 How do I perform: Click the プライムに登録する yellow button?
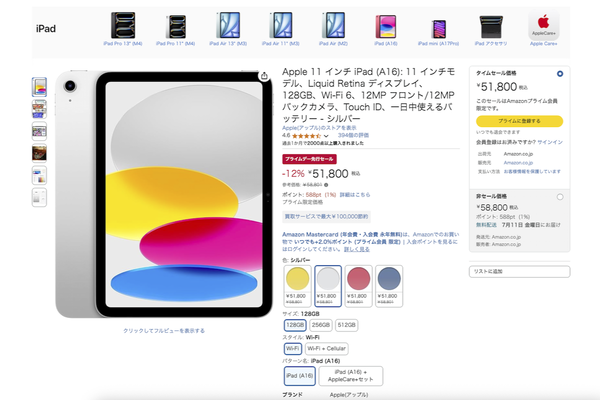click(519, 121)
